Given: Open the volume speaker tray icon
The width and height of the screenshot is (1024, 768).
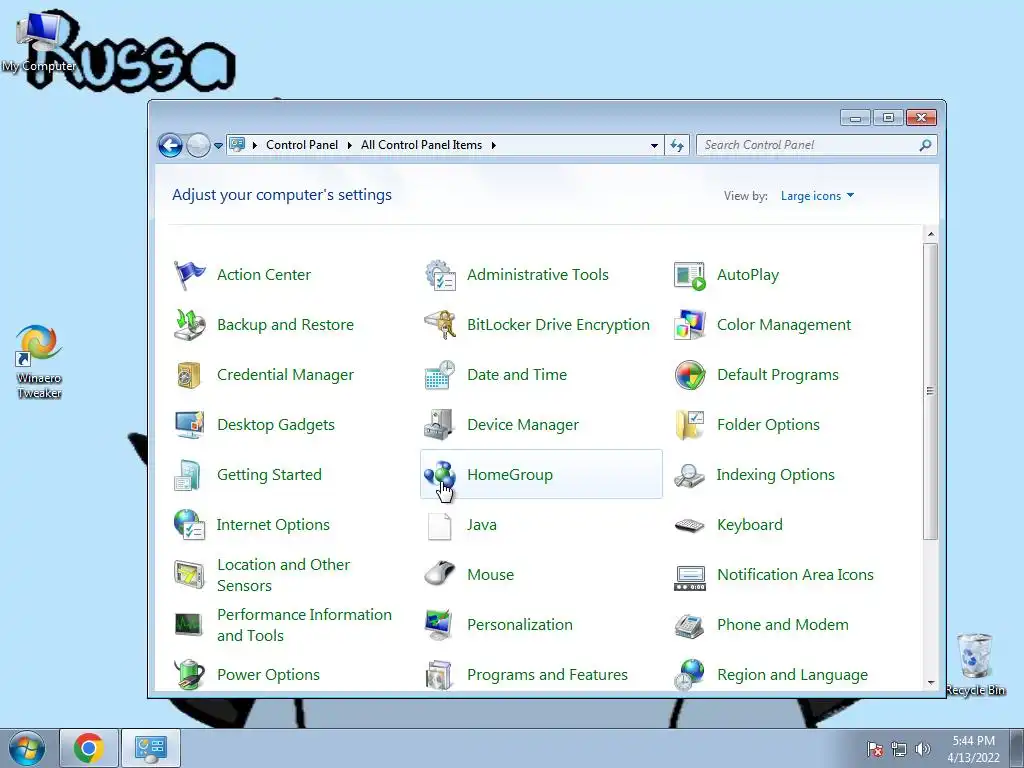Looking at the screenshot, I should coord(923,749).
